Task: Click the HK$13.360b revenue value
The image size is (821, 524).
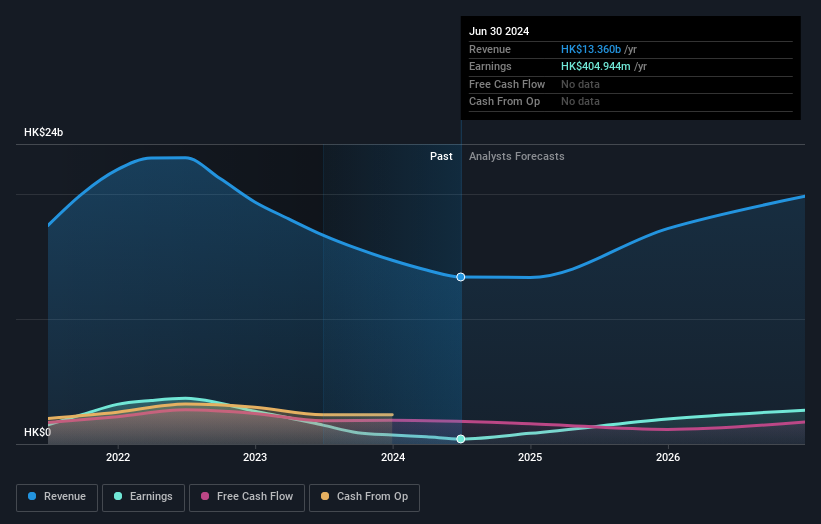Action: pyautogui.click(x=591, y=49)
